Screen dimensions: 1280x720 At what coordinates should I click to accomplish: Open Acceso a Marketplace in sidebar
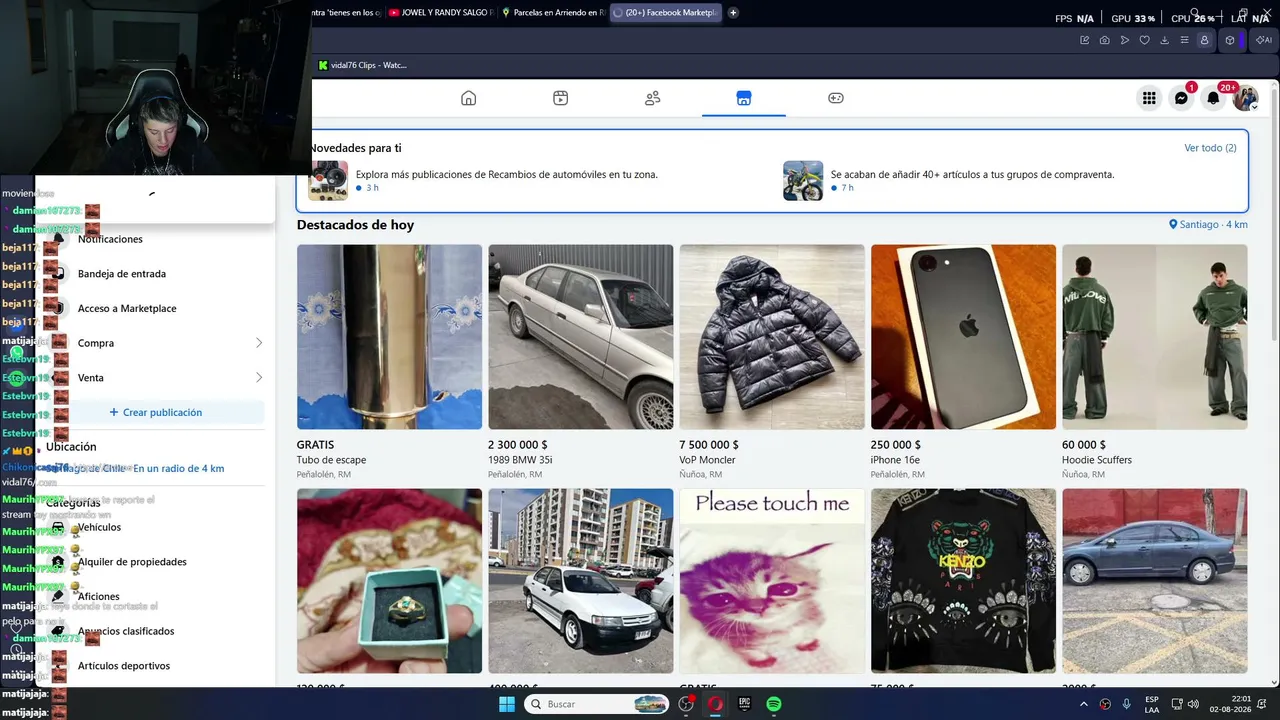click(155, 308)
